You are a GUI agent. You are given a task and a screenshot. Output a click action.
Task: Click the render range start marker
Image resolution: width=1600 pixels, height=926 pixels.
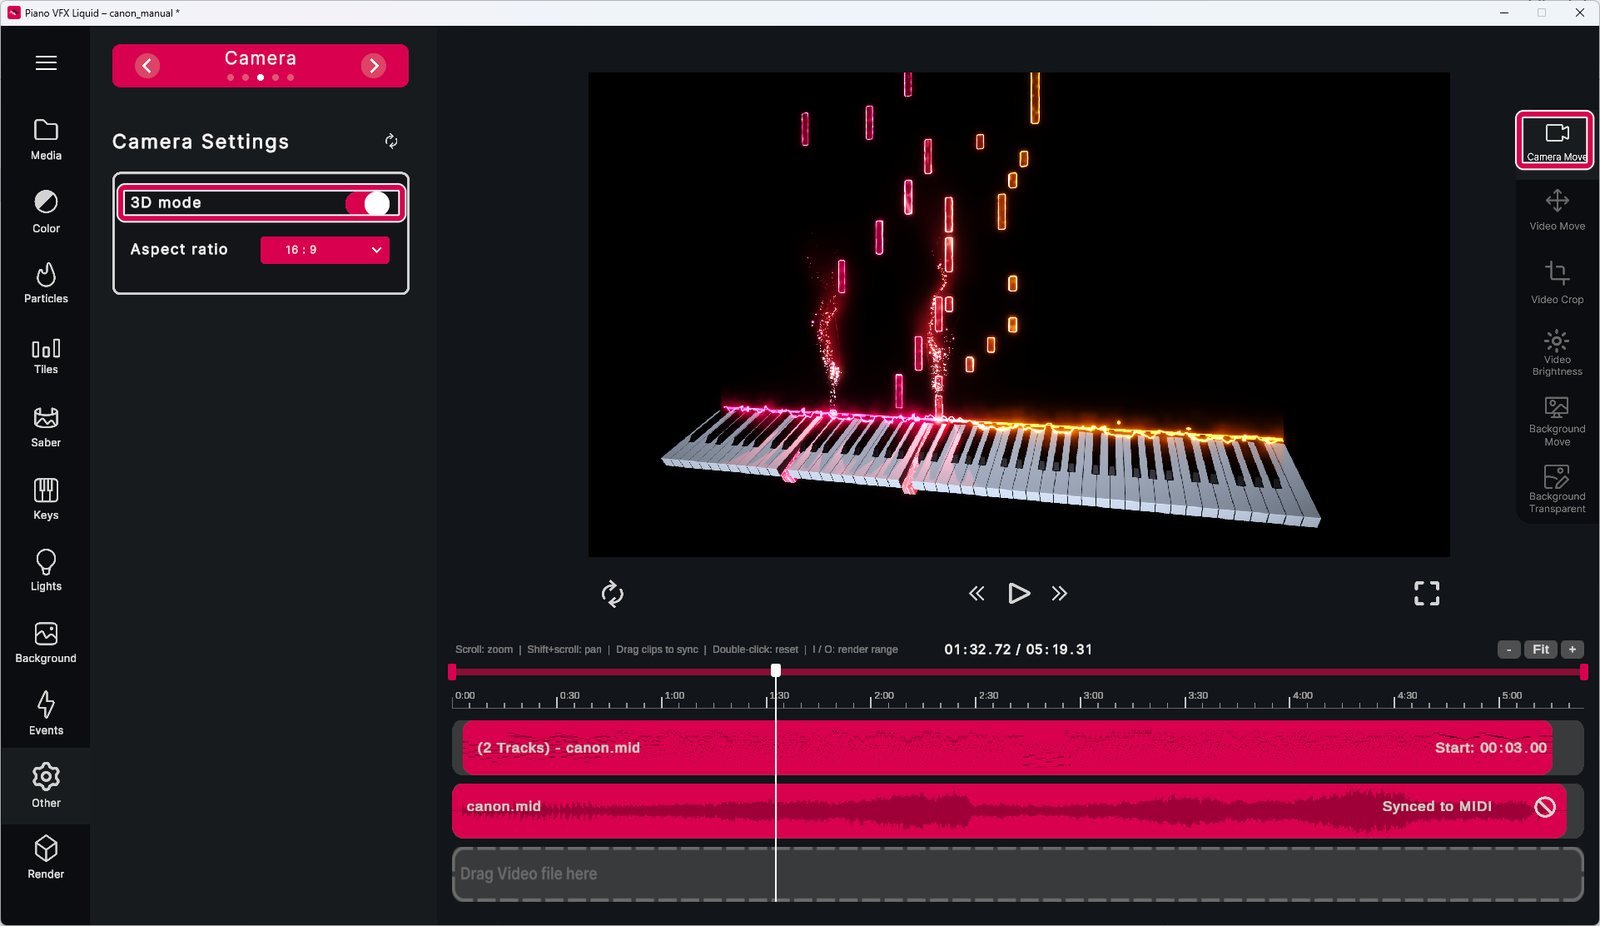coord(452,672)
